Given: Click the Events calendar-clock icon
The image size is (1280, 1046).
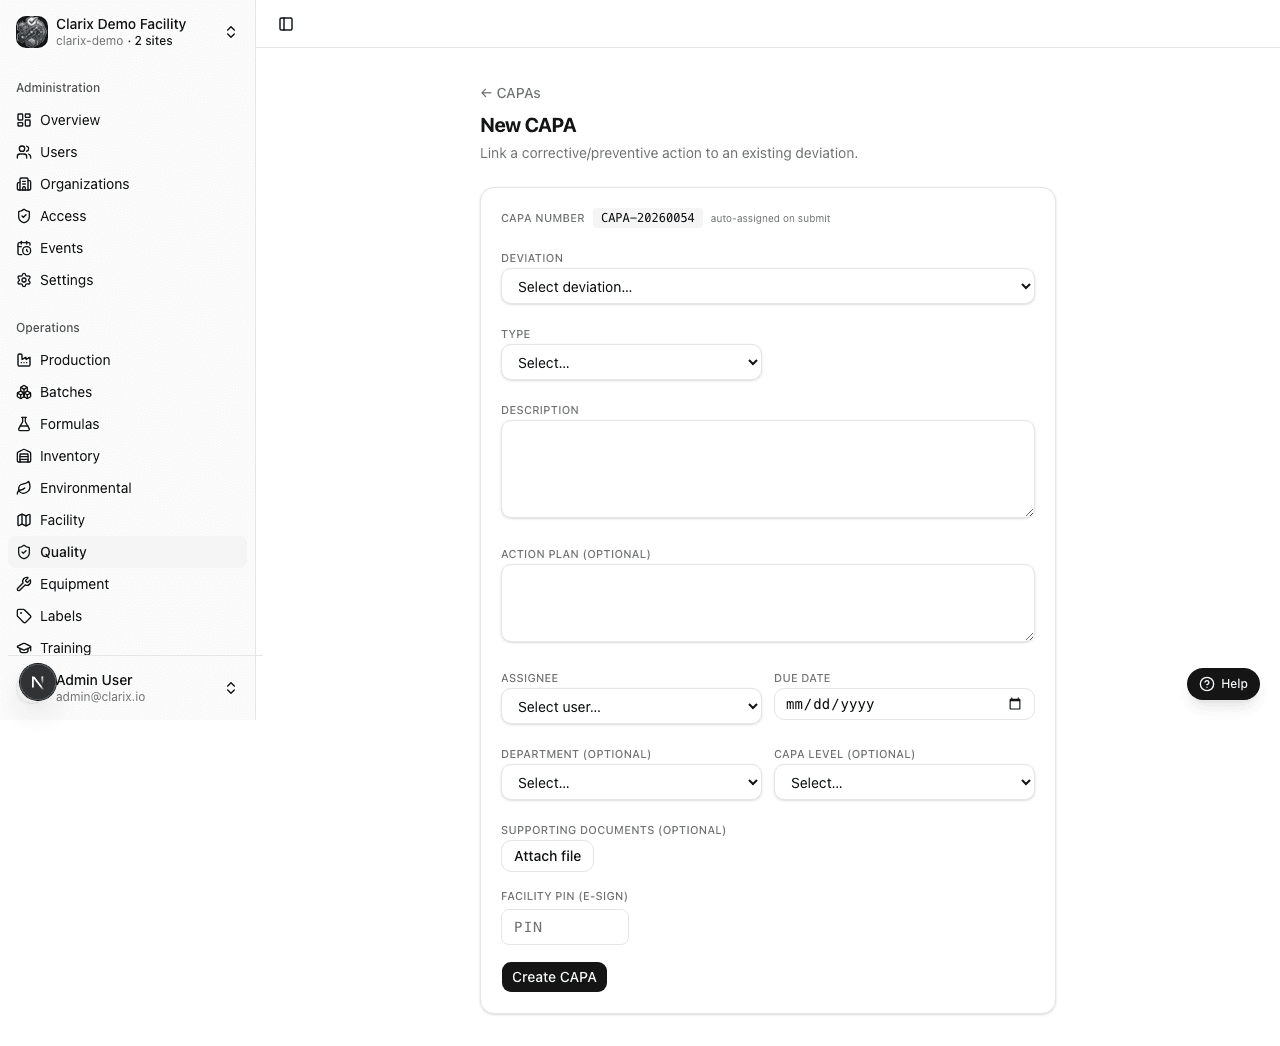Looking at the screenshot, I should tap(24, 248).
